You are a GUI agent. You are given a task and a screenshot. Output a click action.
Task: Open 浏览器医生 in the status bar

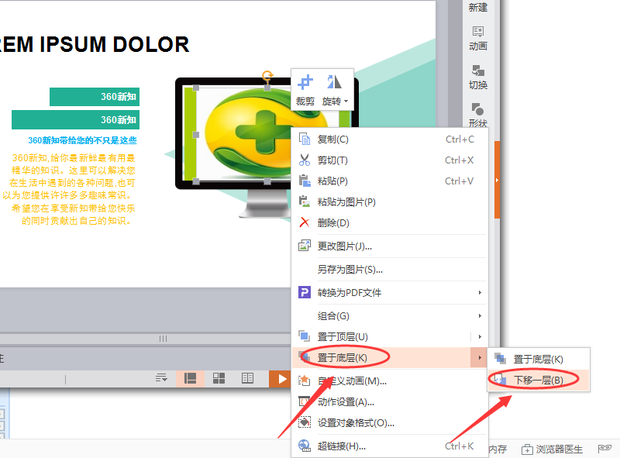(x=552, y=449)
